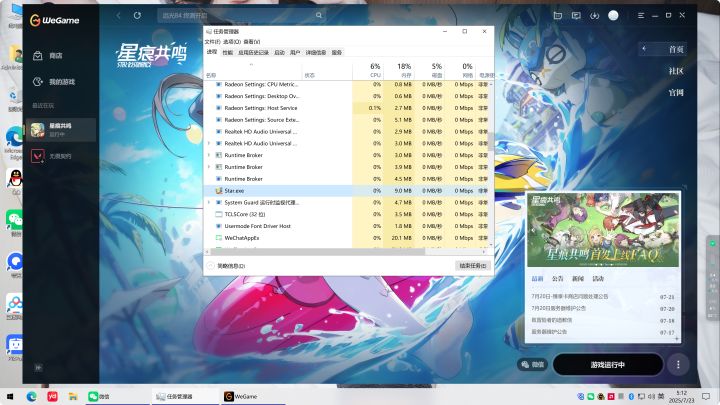
Task: Click the WeGame logo
Action: [x=55, y=20]
